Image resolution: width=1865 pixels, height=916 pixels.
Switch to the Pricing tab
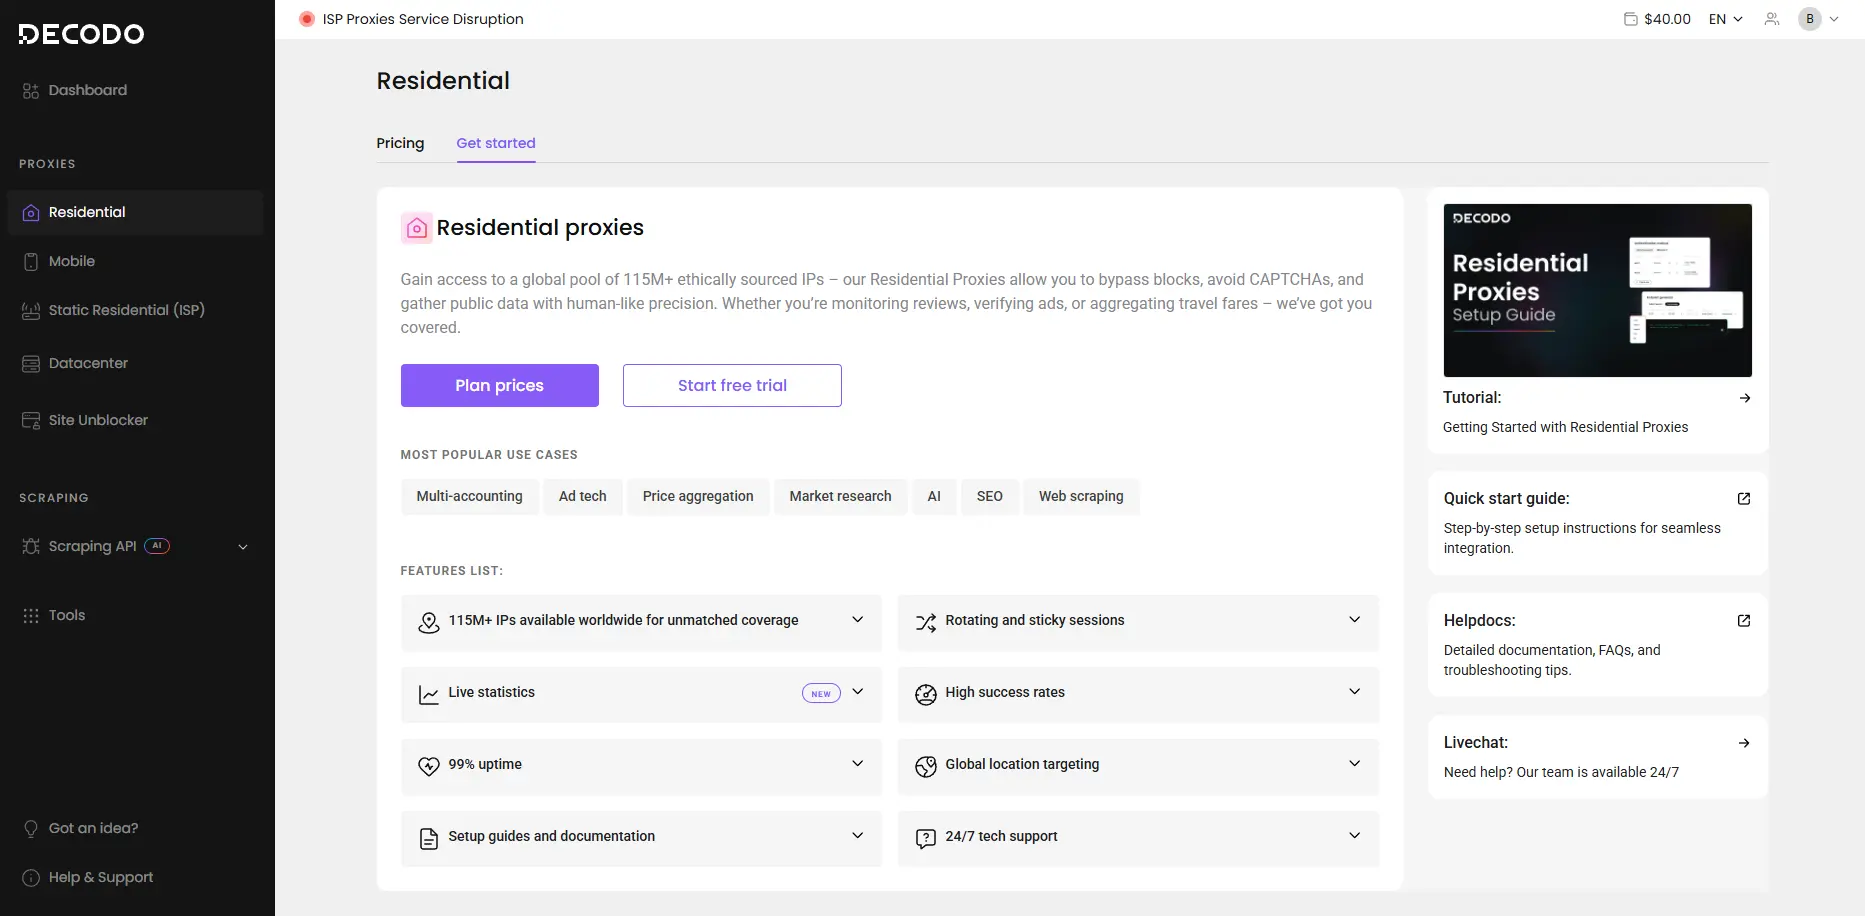400,143
